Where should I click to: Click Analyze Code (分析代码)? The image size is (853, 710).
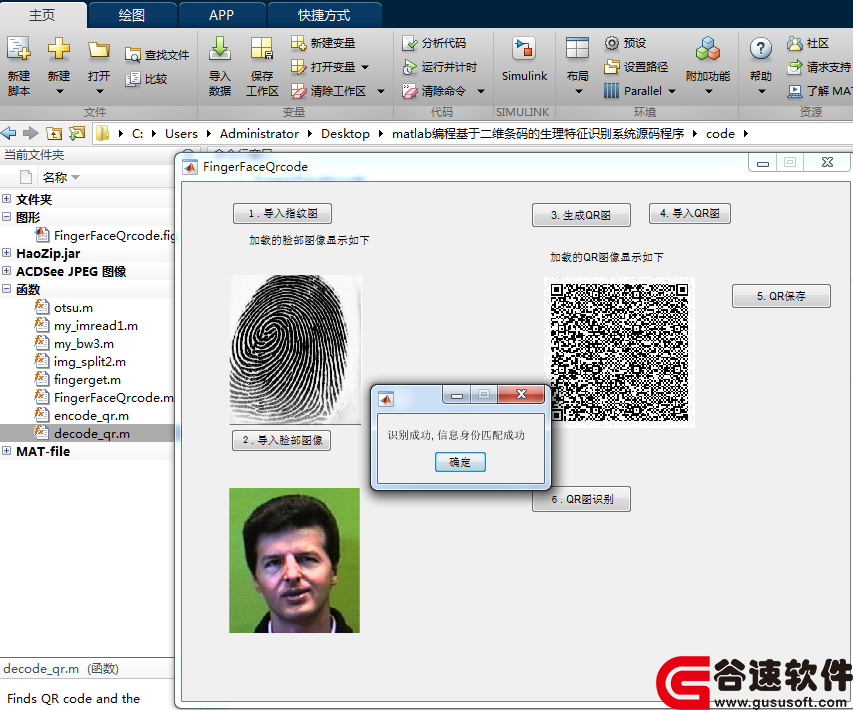click(x=434, y=42)
